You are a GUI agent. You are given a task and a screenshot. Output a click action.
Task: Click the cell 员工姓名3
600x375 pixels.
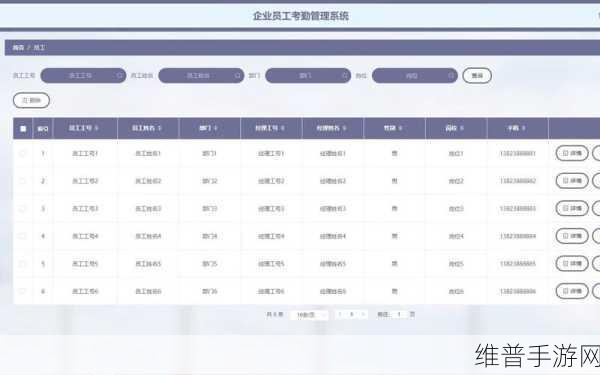pyautogui.click(x=148, y=209)
